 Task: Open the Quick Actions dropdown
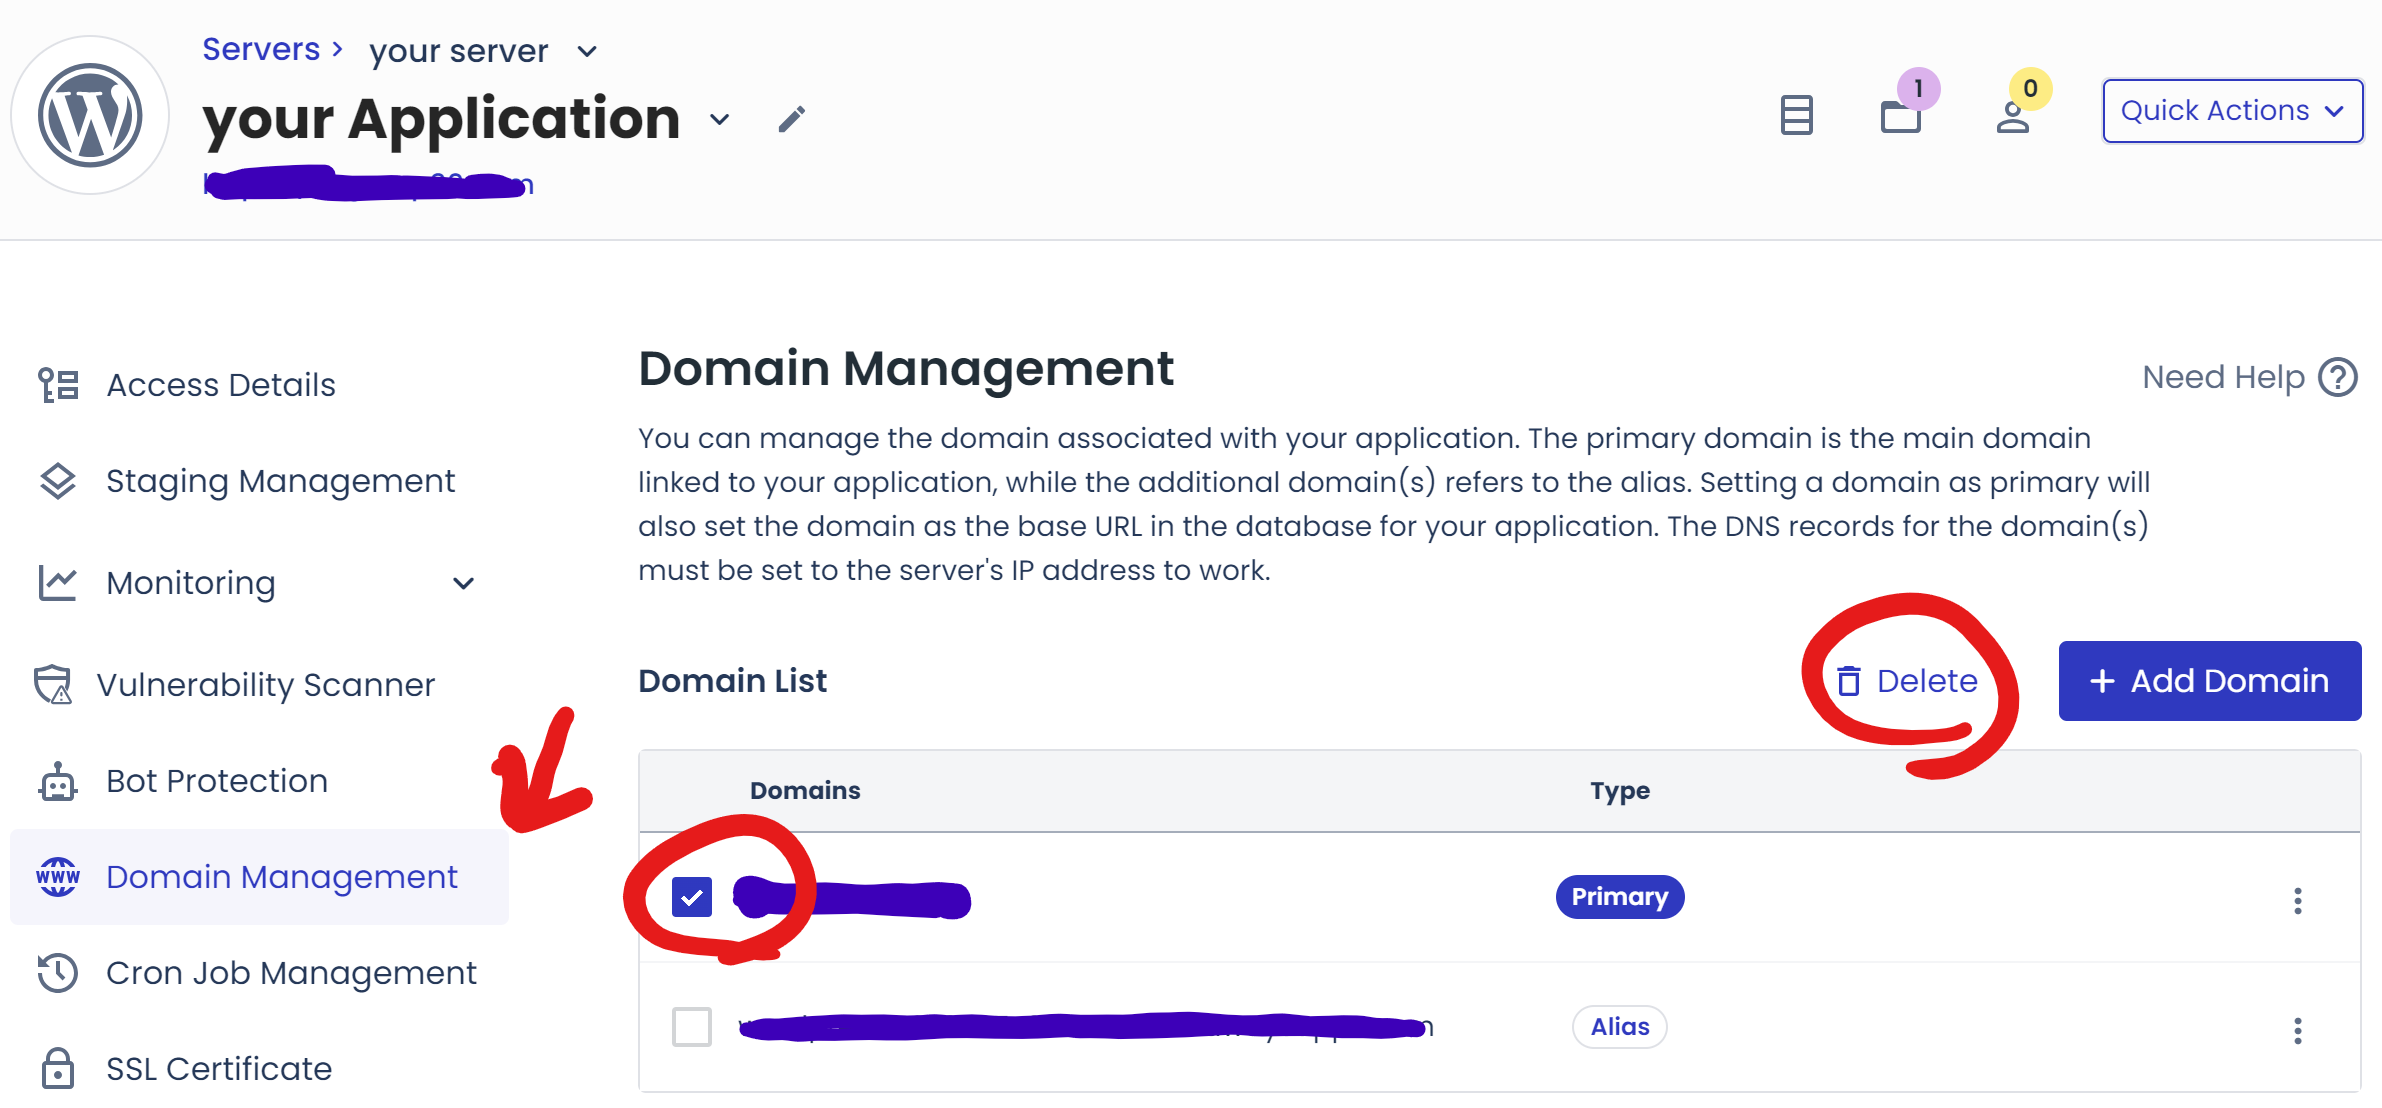point(2232,111)
